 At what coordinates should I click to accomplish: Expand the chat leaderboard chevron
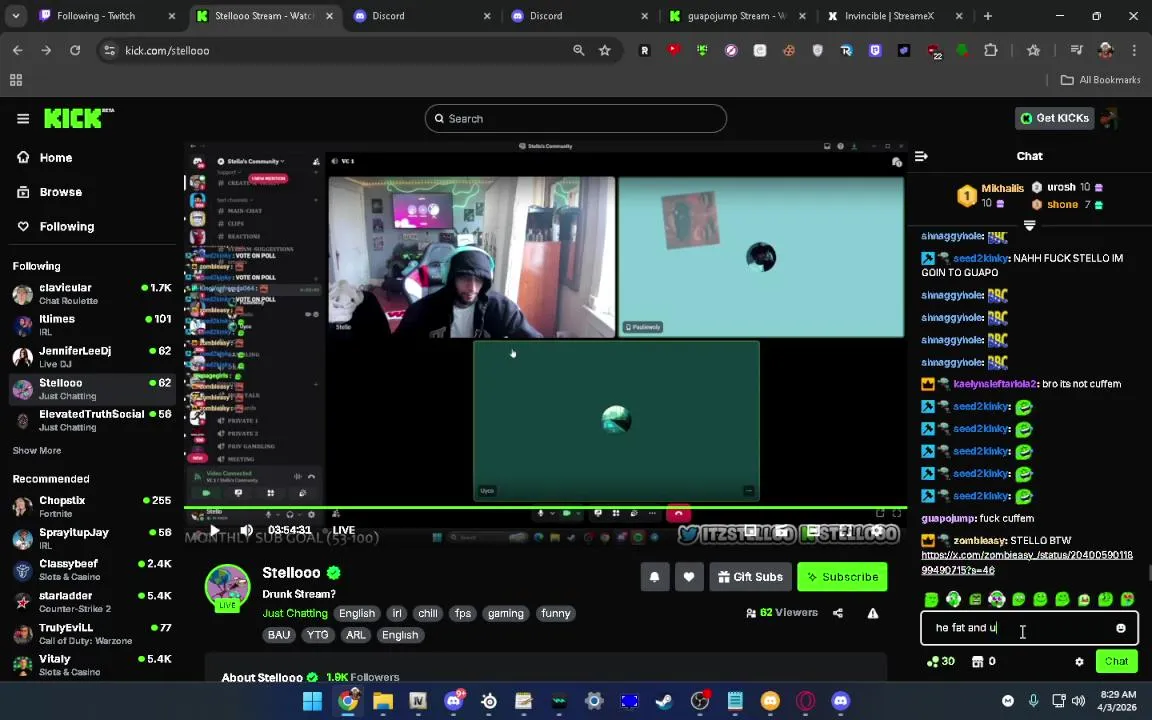(1029, 225)
